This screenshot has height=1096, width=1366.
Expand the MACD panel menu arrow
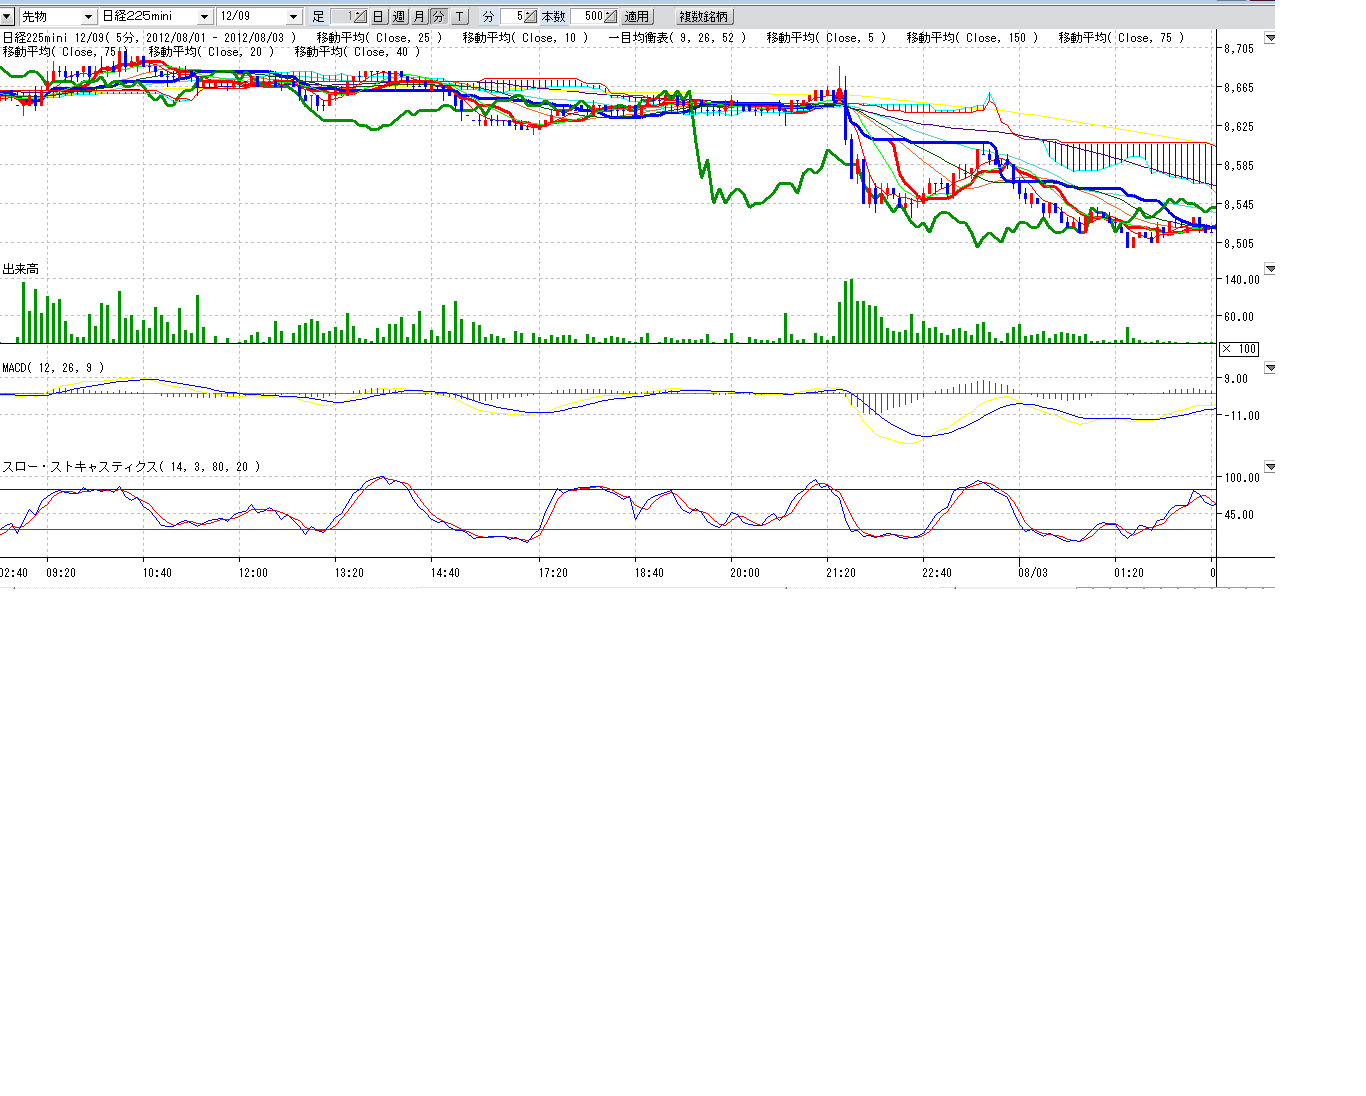(1270, 368)
